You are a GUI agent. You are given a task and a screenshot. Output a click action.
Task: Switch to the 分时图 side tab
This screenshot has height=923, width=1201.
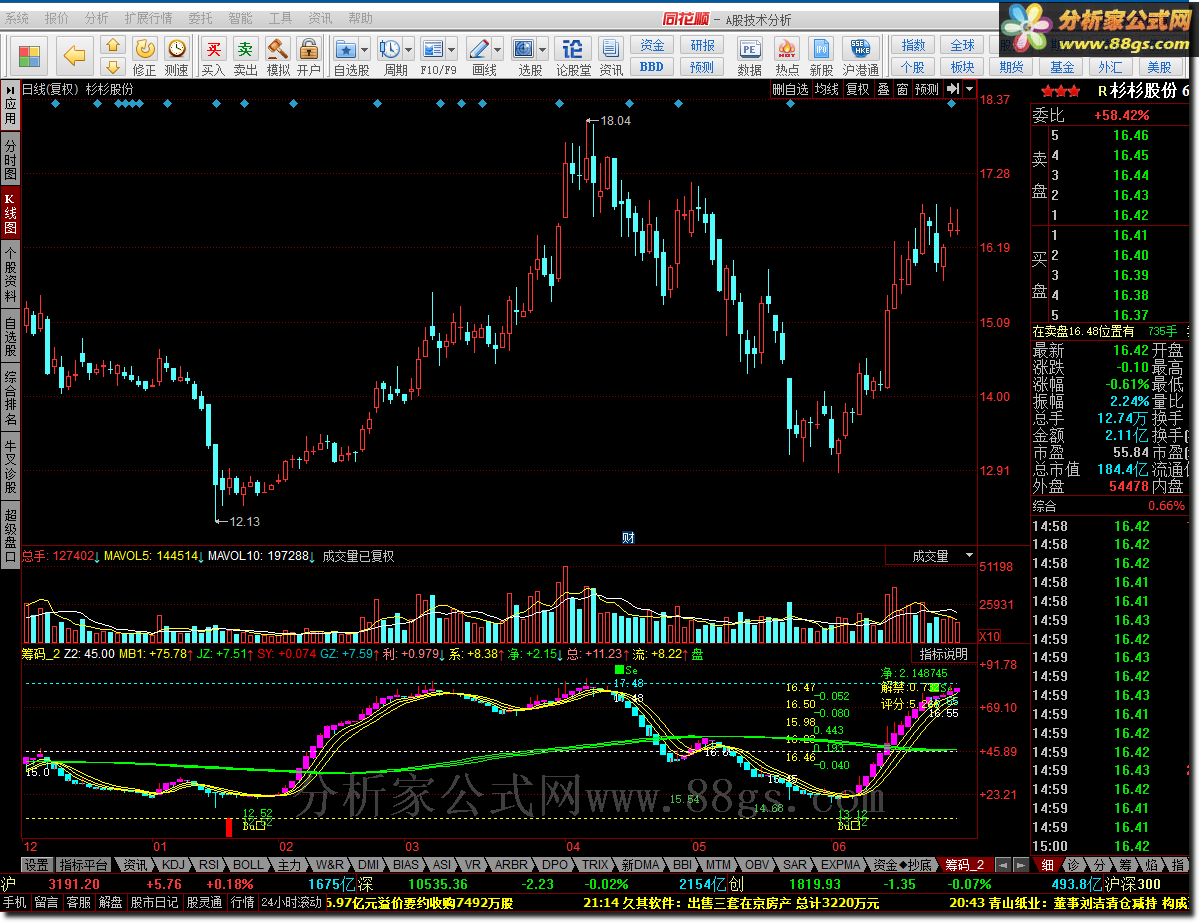tap(10, 160)
